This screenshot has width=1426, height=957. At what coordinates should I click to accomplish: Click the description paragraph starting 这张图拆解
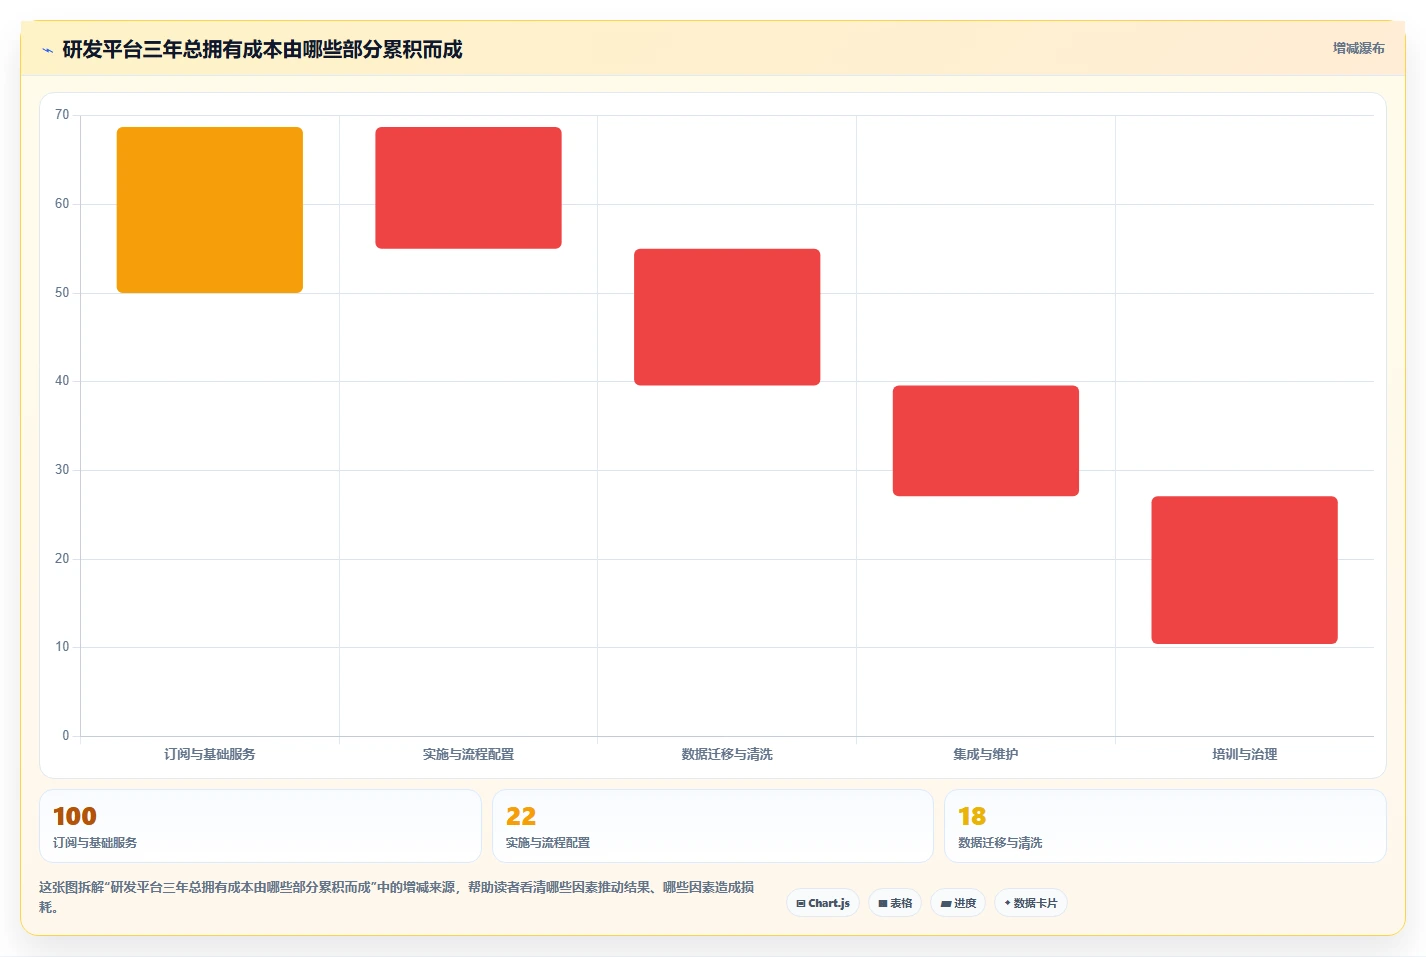click(x=397, y=897)
